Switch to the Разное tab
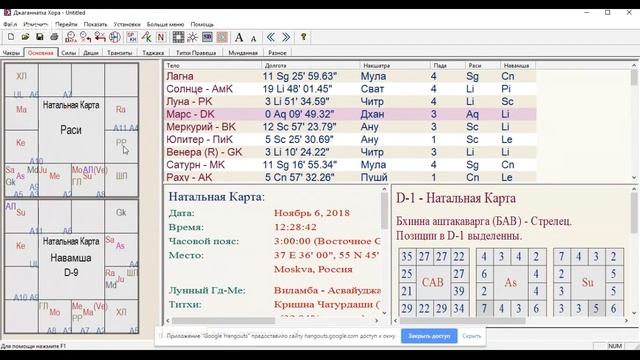640x360 pixels. tap(277, 53)
